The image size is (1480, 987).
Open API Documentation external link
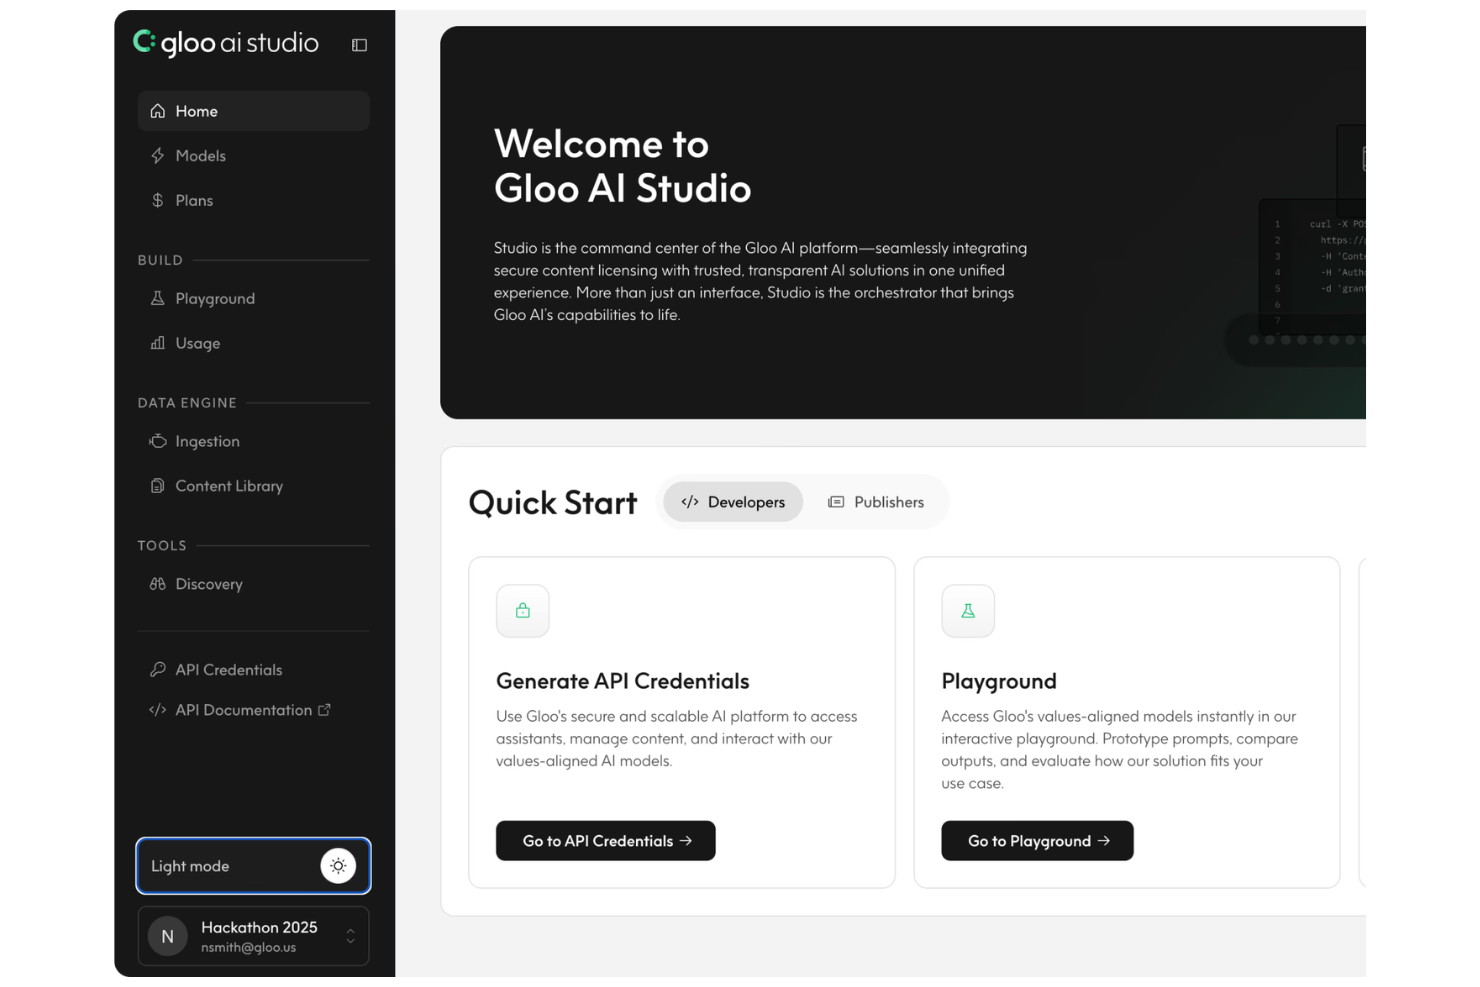coord(324,709)
